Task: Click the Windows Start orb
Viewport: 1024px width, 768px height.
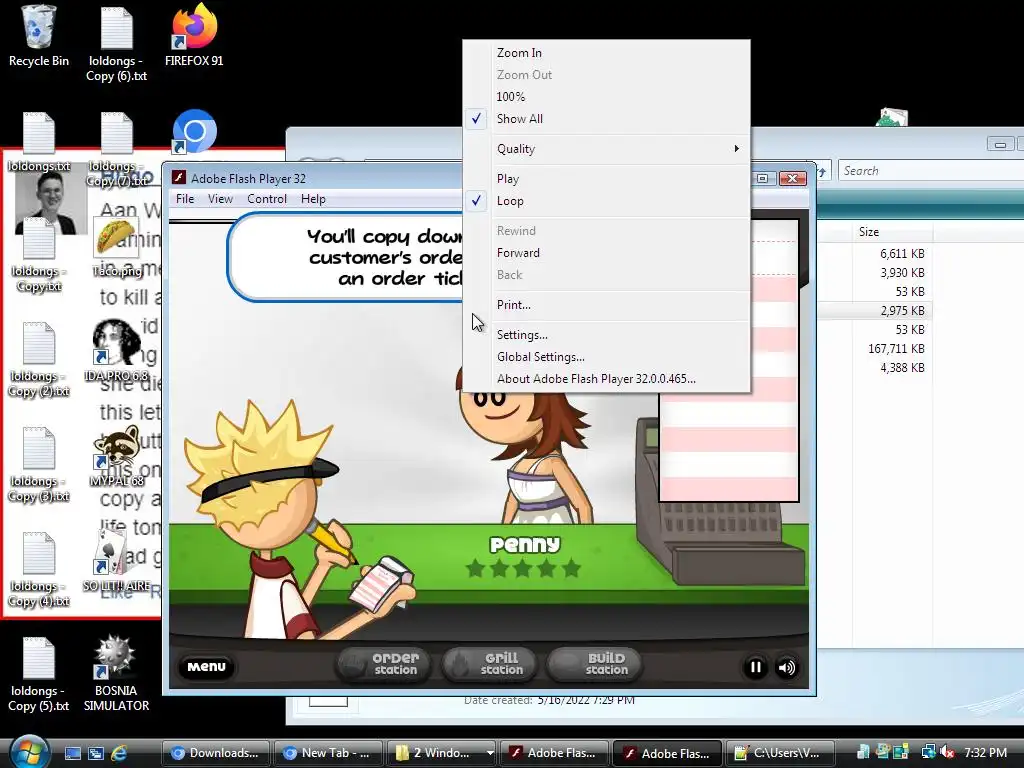Action: [x=29, y=752]
